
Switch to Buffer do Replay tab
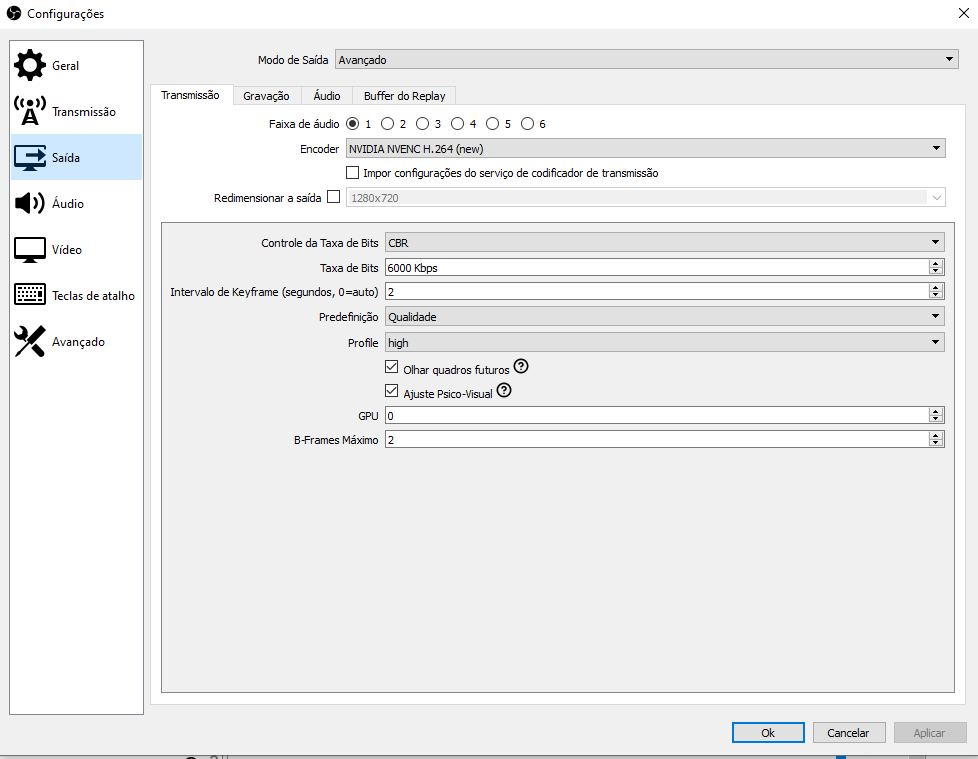(404, 95)
